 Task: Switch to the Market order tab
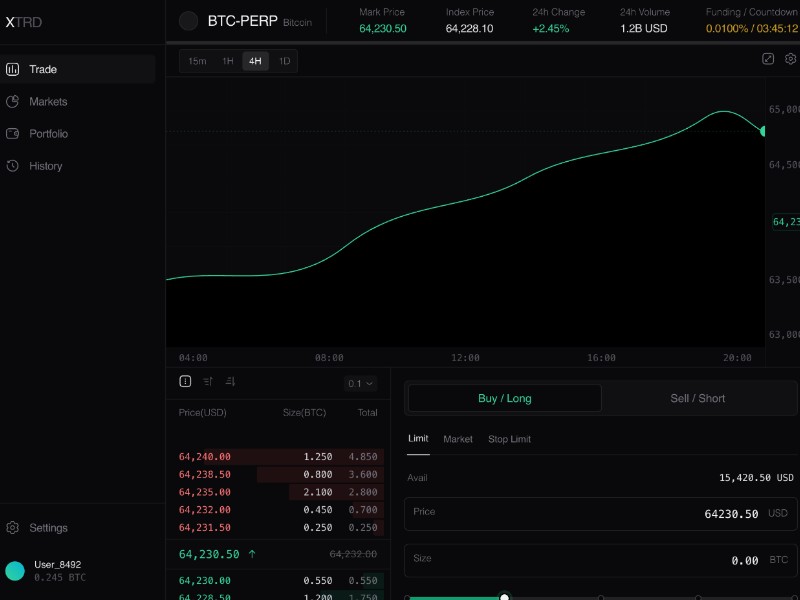[458, 439]
